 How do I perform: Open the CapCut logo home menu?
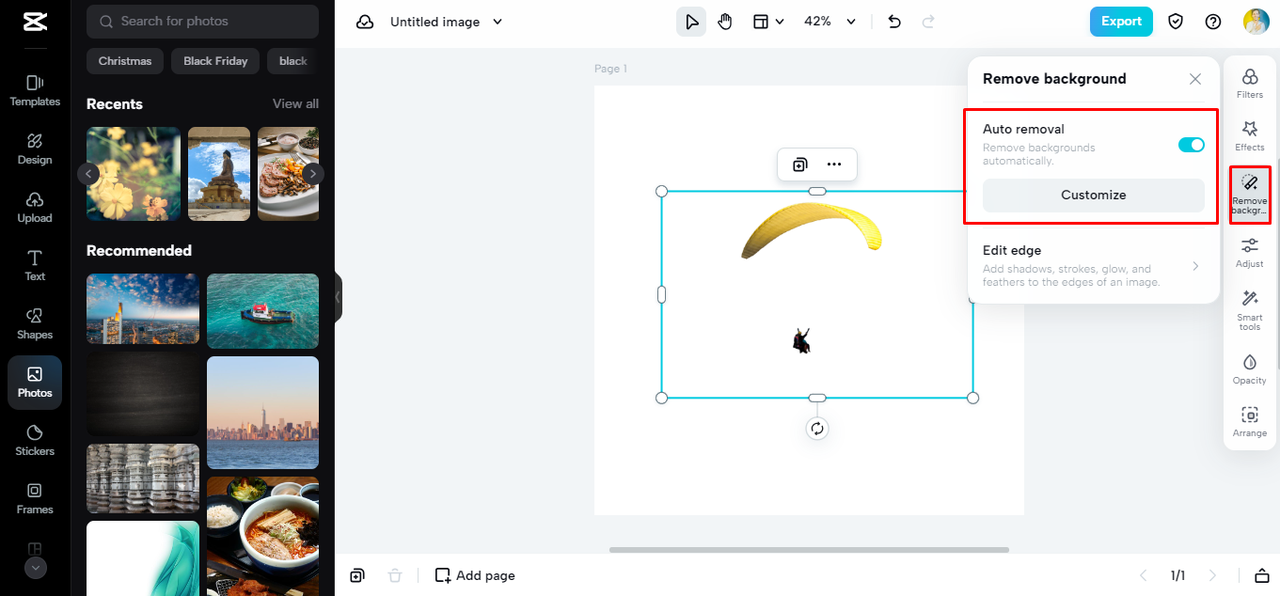34,24
